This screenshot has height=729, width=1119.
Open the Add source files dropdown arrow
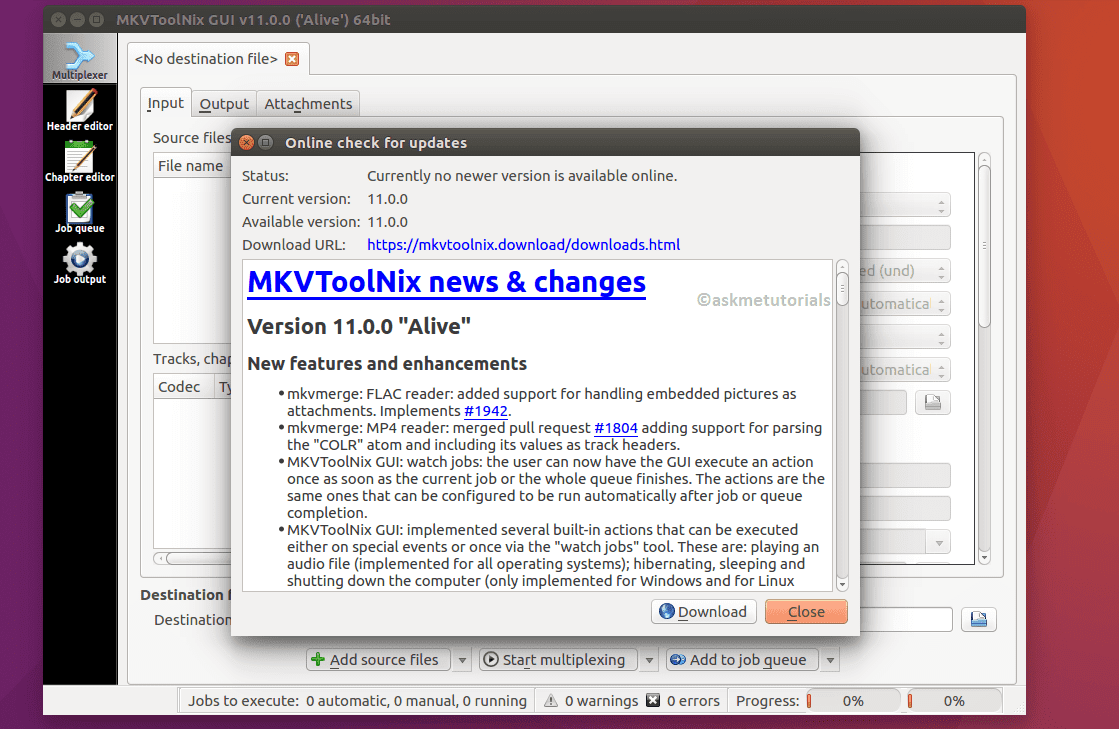coord(462,661)
